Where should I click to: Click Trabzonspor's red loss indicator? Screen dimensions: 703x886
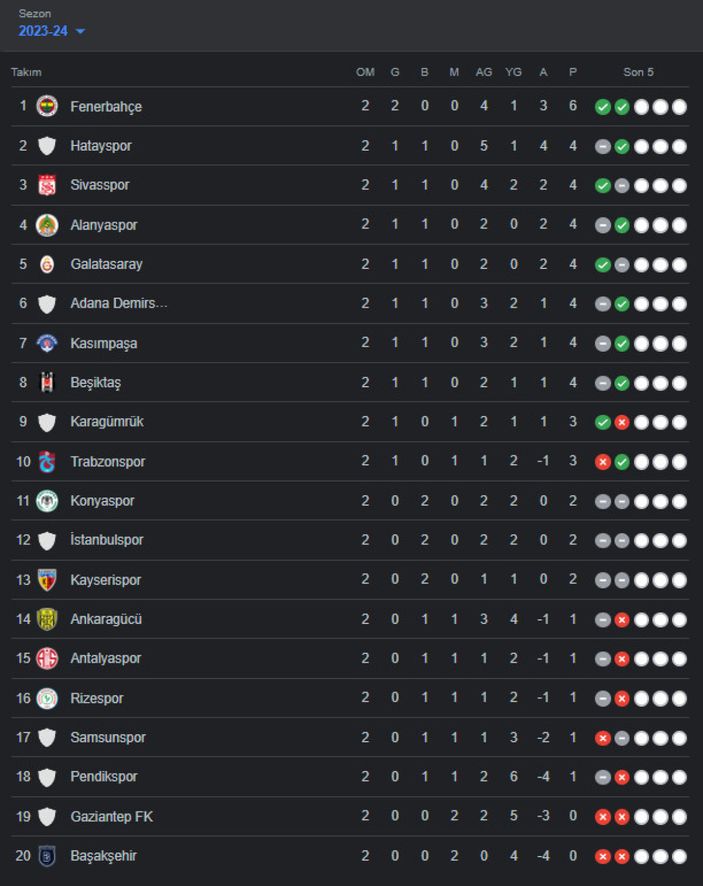point(602,462)
